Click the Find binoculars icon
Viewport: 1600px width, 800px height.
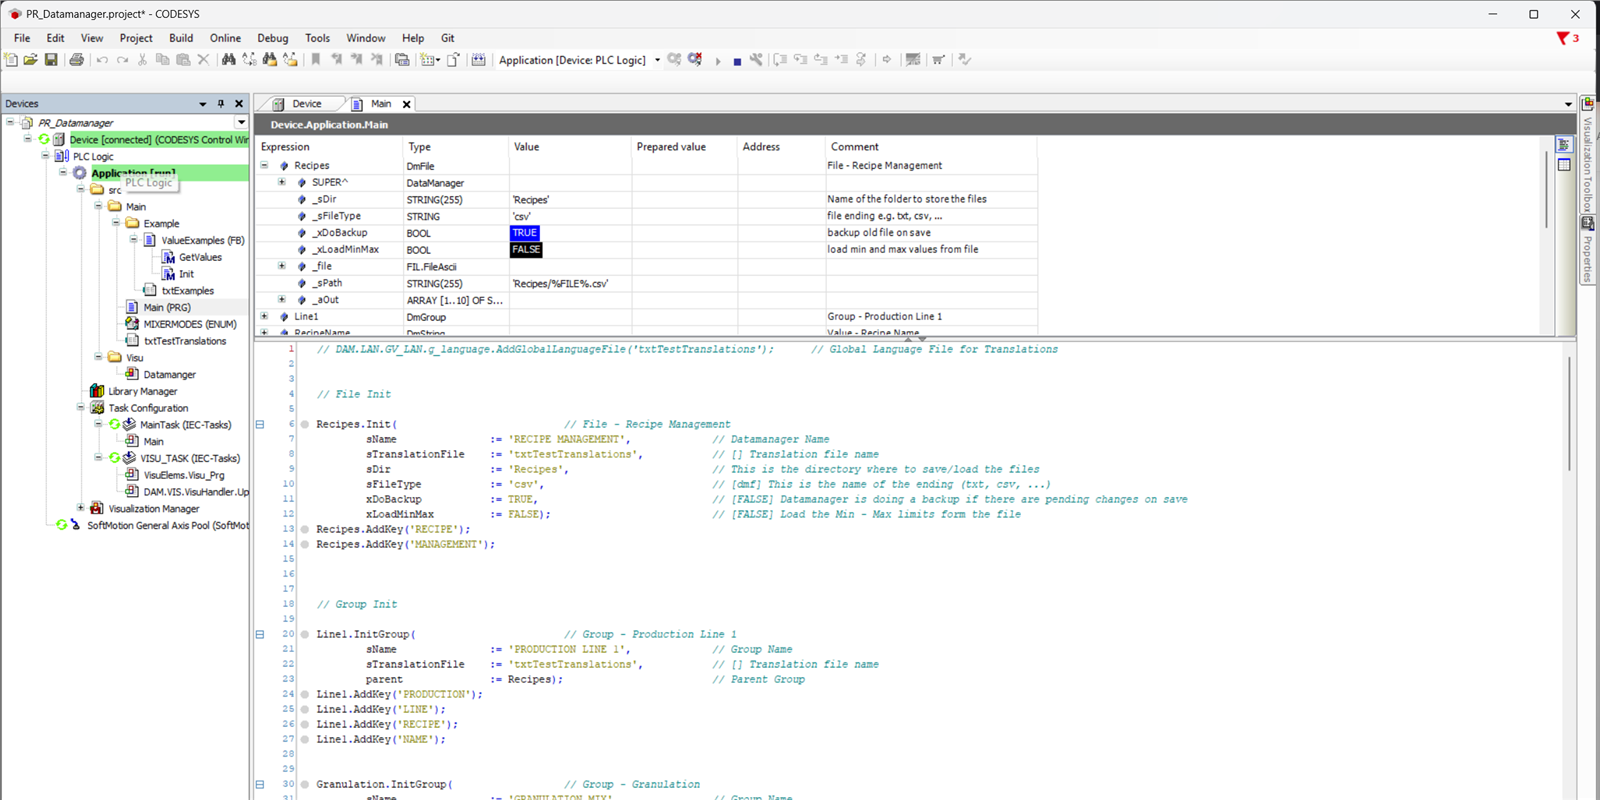(229, 60)
